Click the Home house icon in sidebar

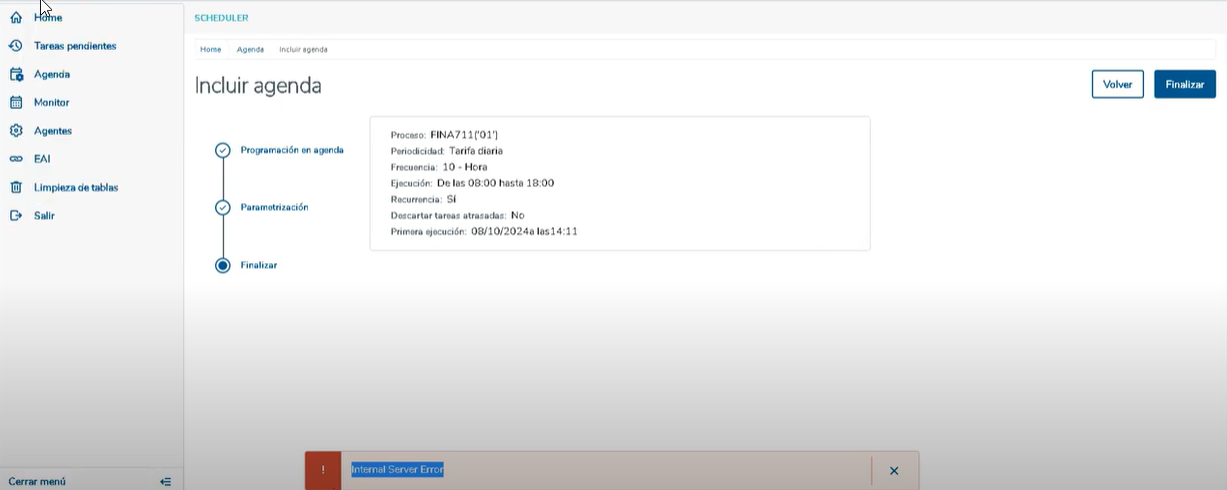16,18
